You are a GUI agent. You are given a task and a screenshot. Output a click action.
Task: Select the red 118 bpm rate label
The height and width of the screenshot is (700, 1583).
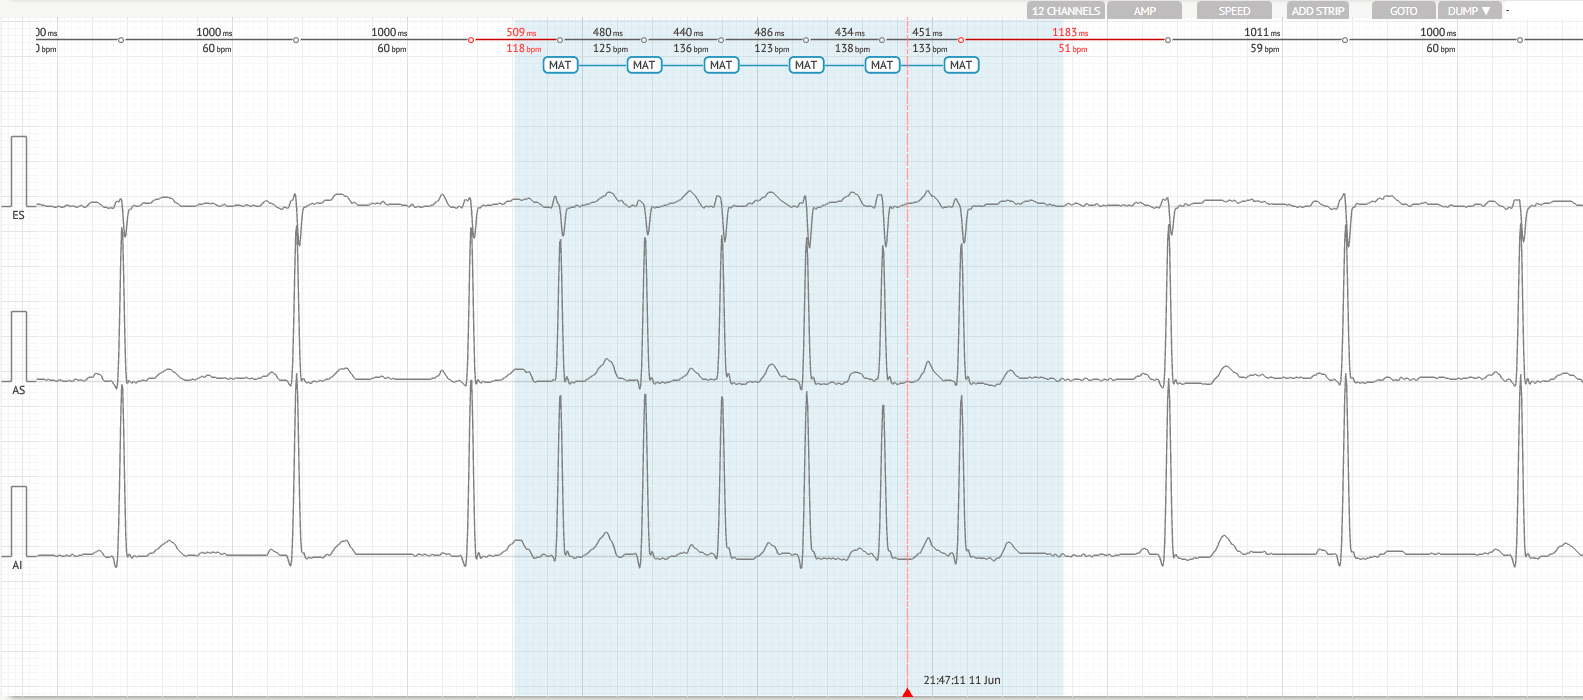pyautogui.click(x=523, y=49)
